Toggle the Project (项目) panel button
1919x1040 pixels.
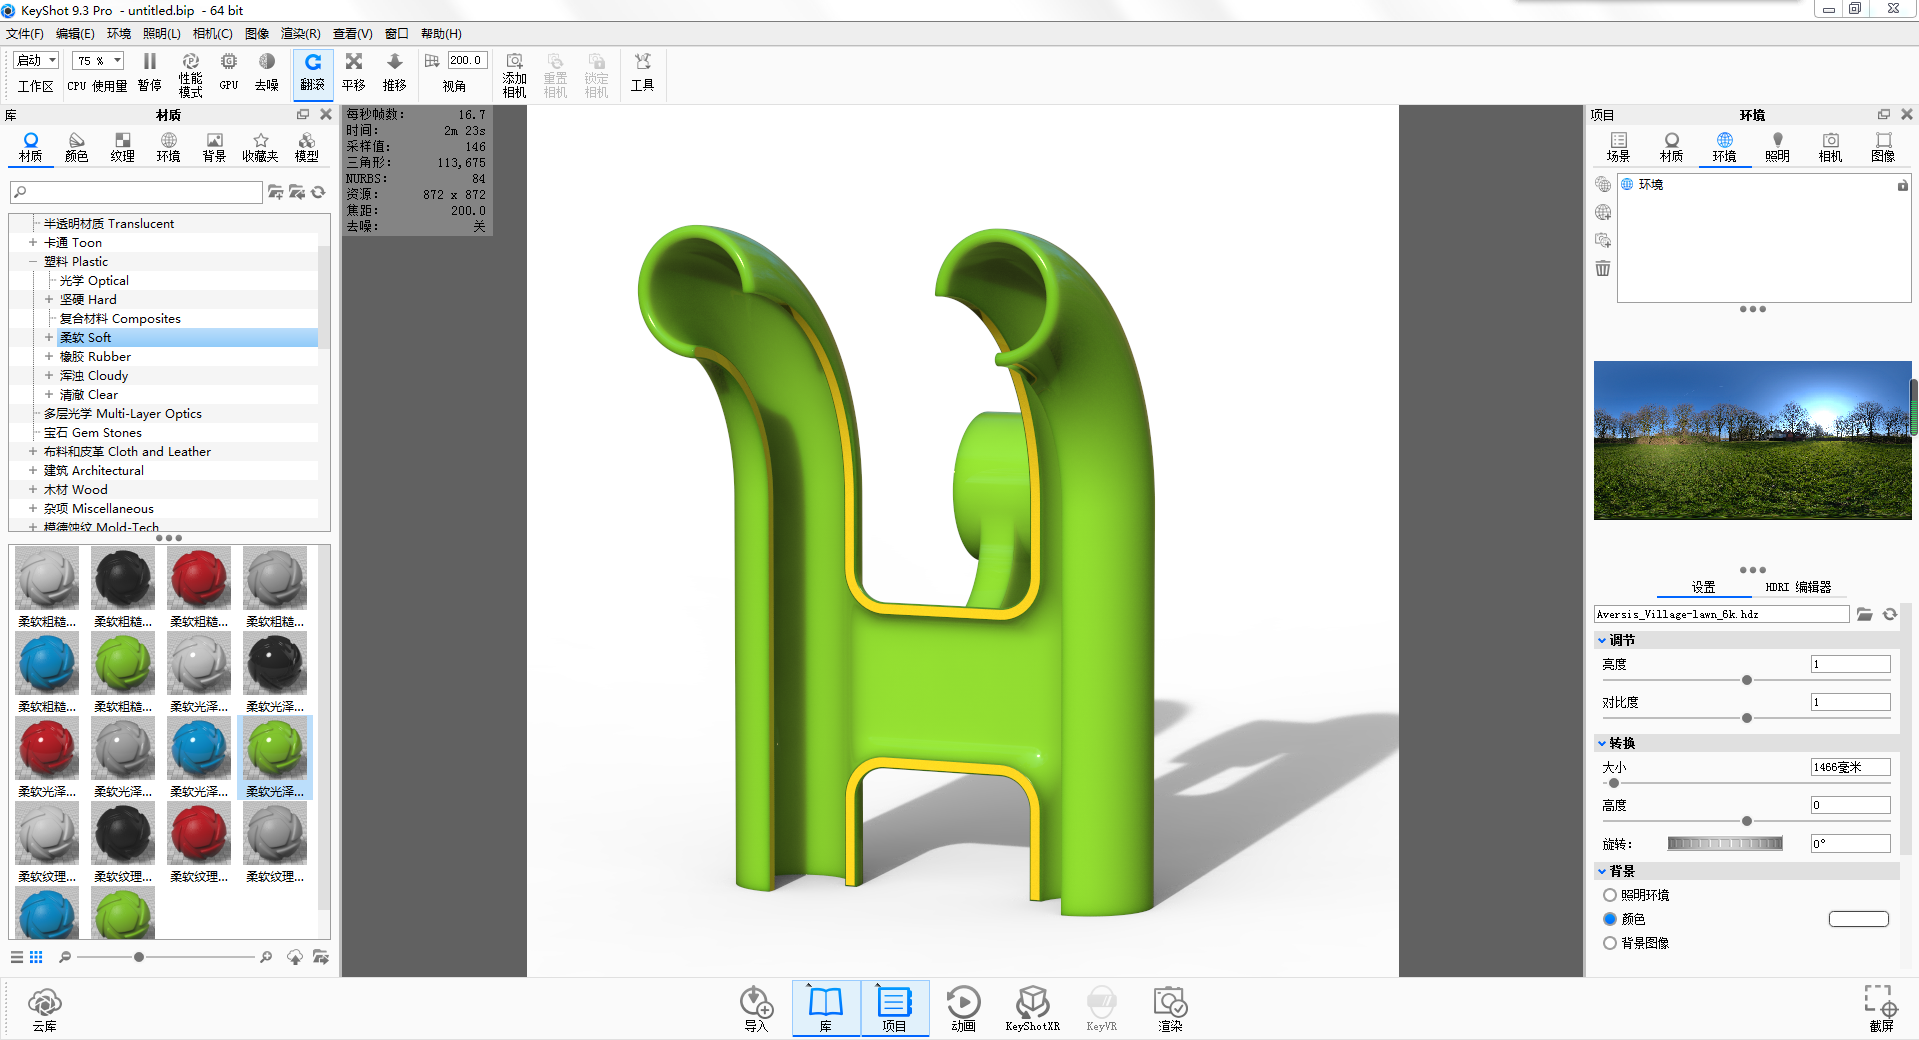point(894,1008)
